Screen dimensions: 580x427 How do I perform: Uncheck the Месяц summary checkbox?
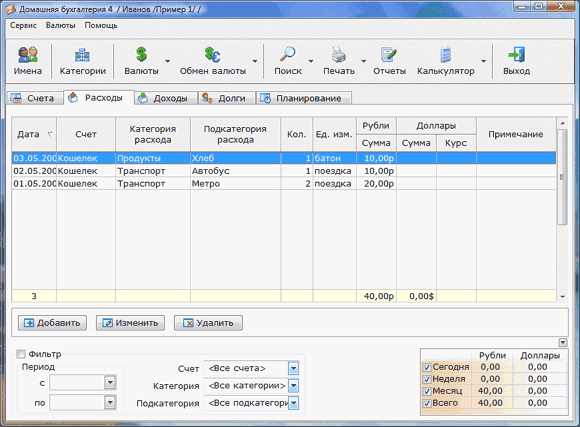coord(427,391)
